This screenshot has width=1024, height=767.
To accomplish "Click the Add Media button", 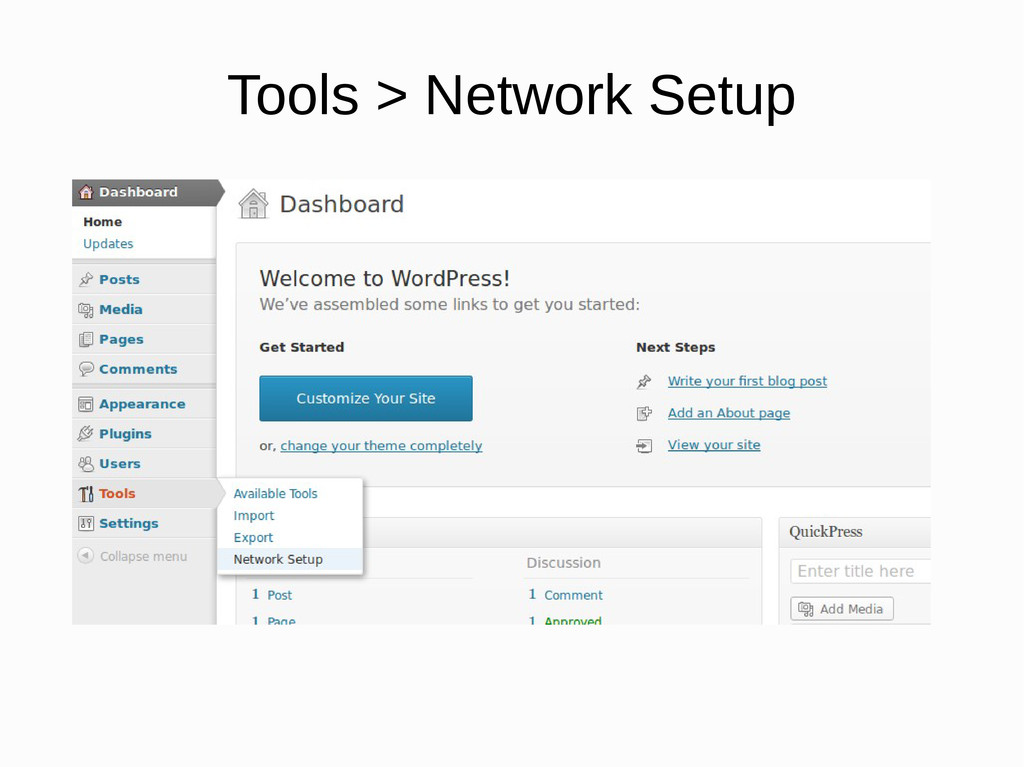I will coord(842,609).
